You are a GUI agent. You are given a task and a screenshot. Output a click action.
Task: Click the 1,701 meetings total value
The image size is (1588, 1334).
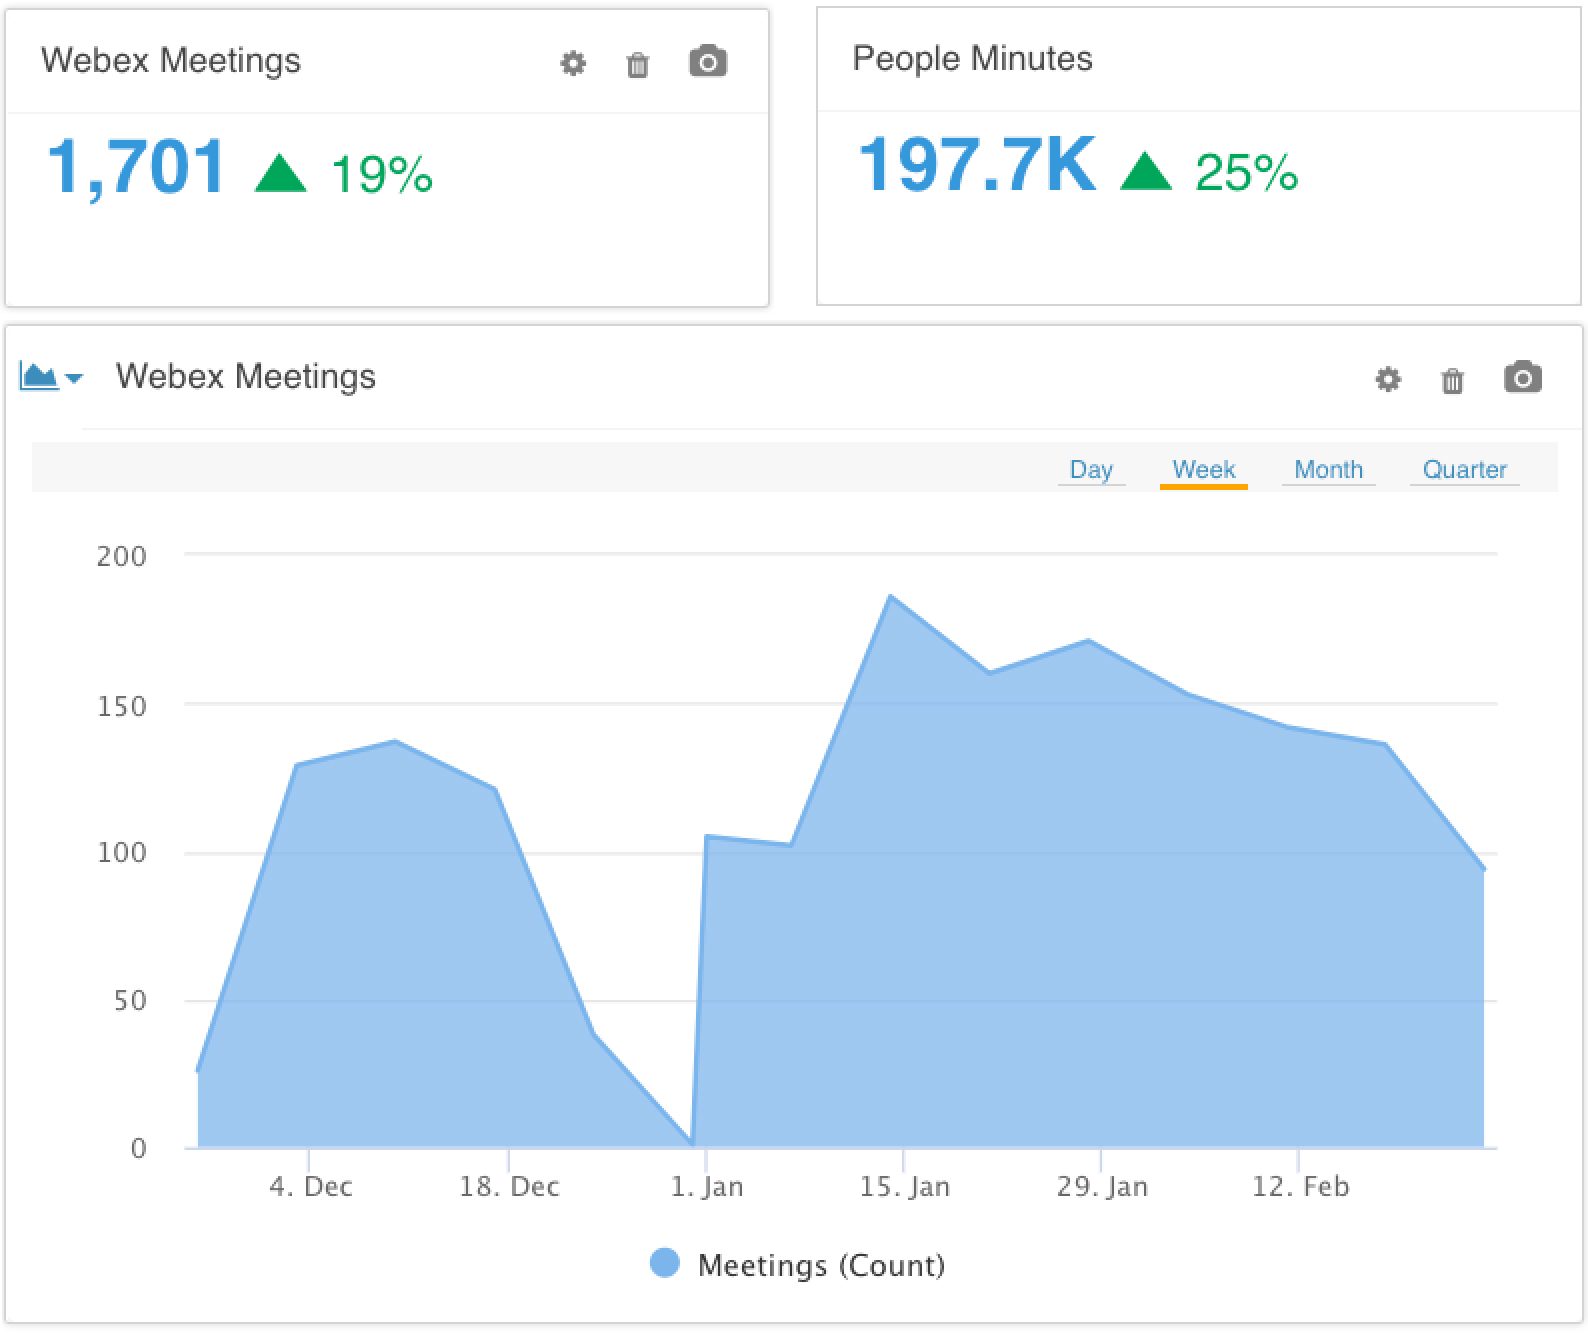136,167
